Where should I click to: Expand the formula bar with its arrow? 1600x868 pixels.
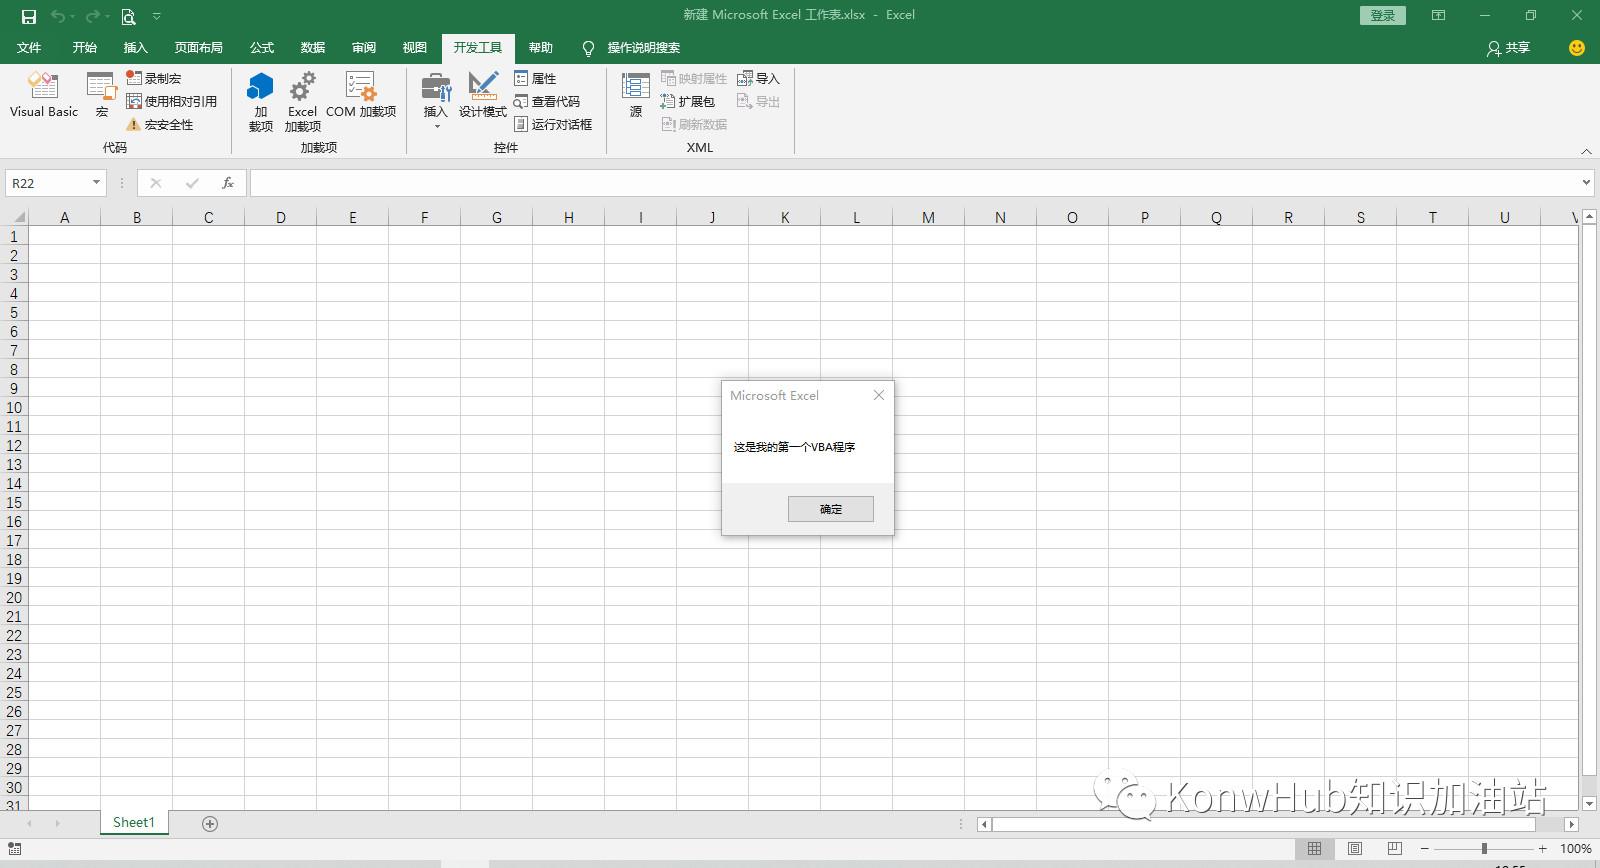(1586, 183)
